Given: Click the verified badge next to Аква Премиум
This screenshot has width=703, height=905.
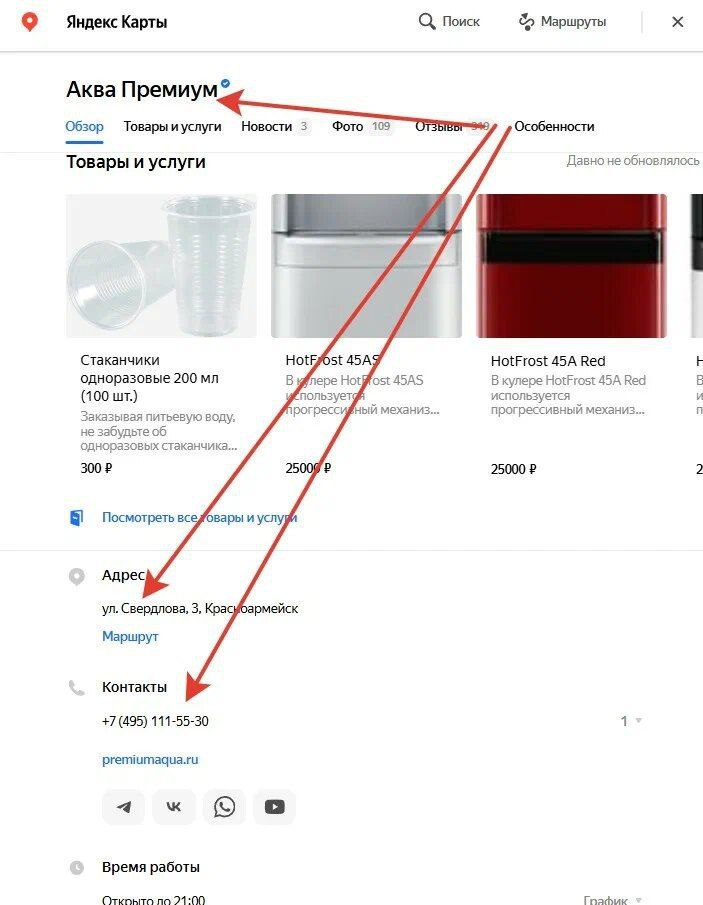Looking at the screenshot, I should coord(225,83).
